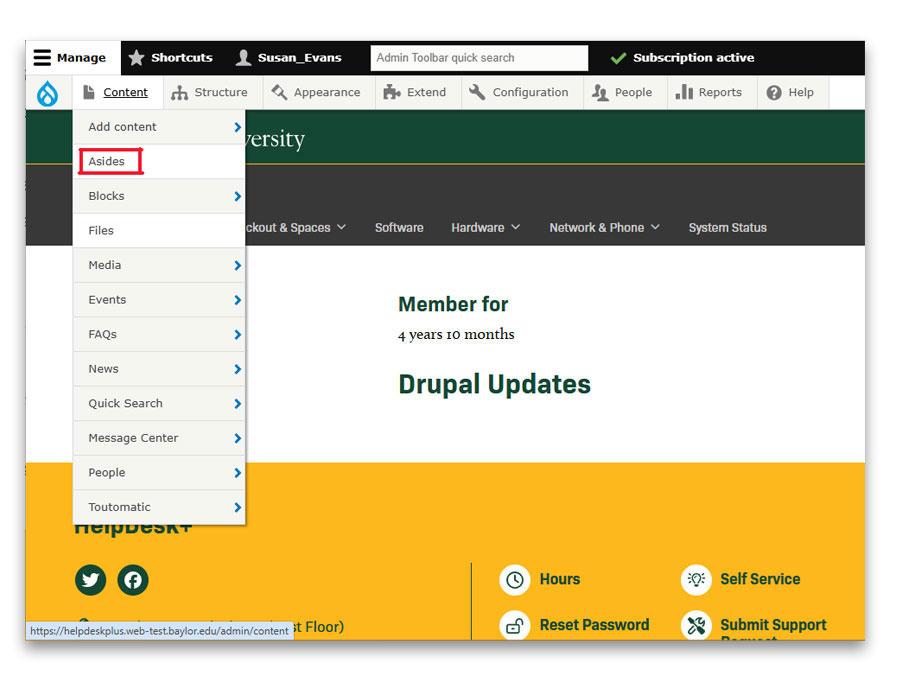Open the Appearance toolbar tab
The image size is (900, 677).
tap(319, 92)
